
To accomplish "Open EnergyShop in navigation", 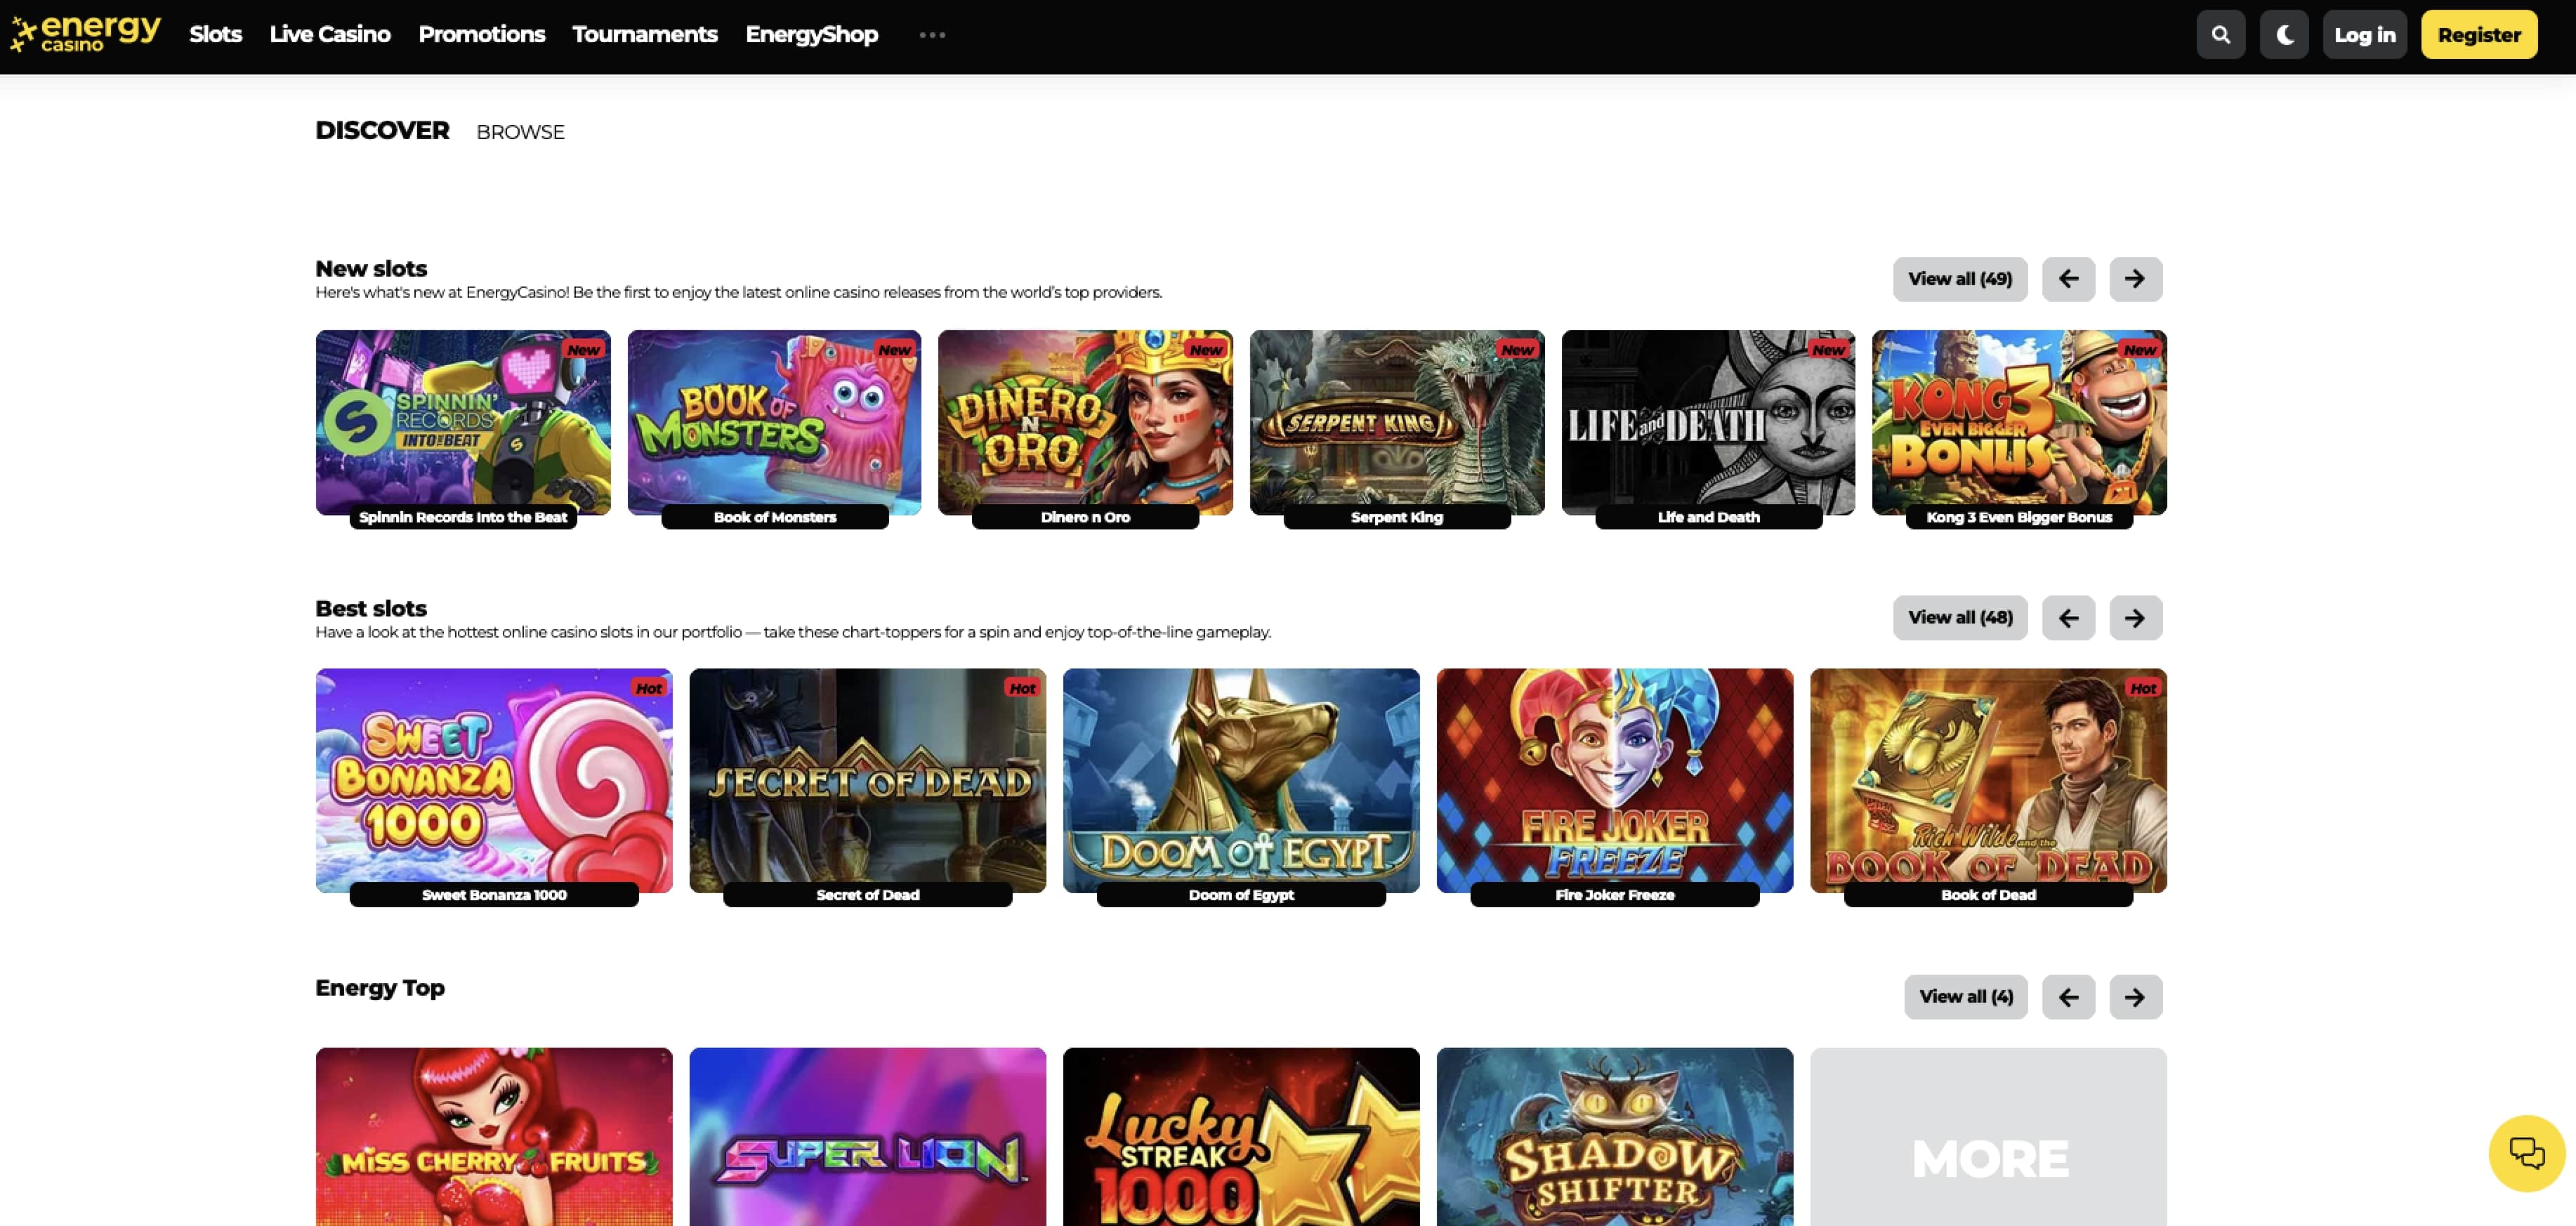I will click(x=811, y=35).
